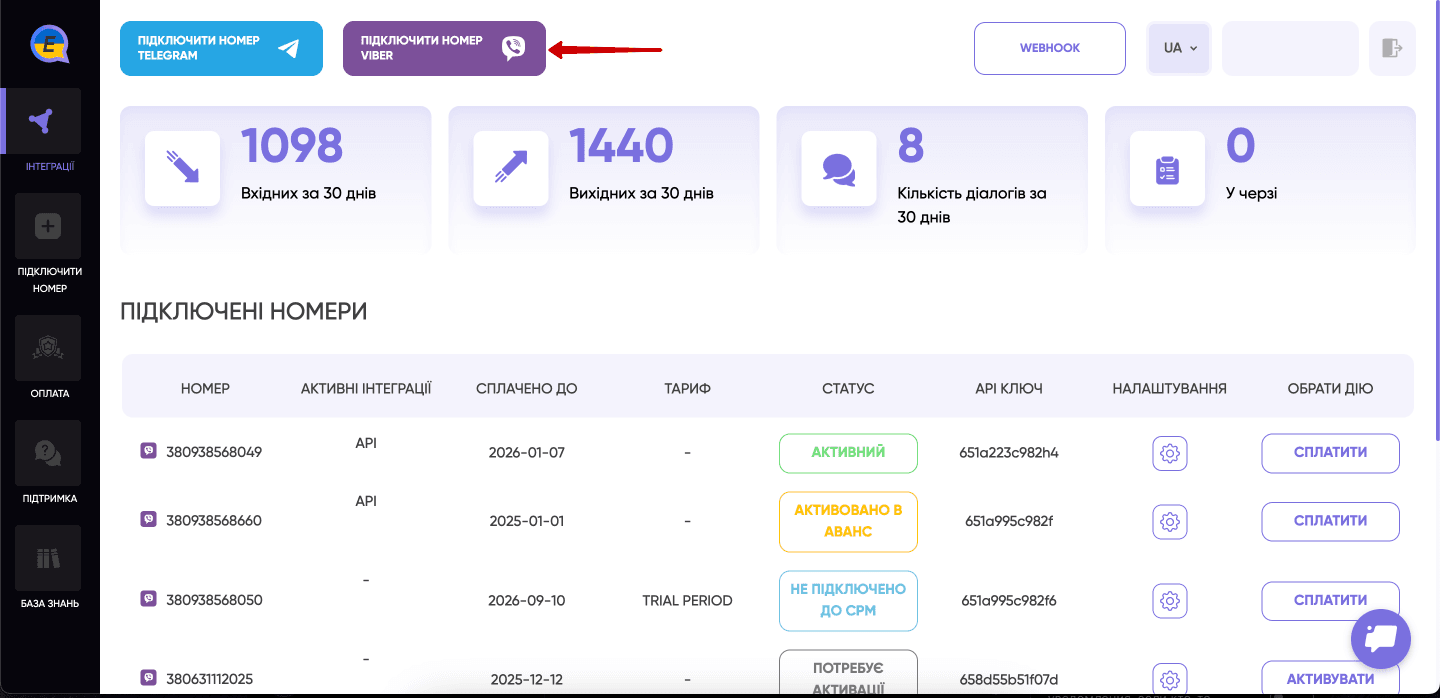Click API key 651a995c982f

click(1009, 521)
